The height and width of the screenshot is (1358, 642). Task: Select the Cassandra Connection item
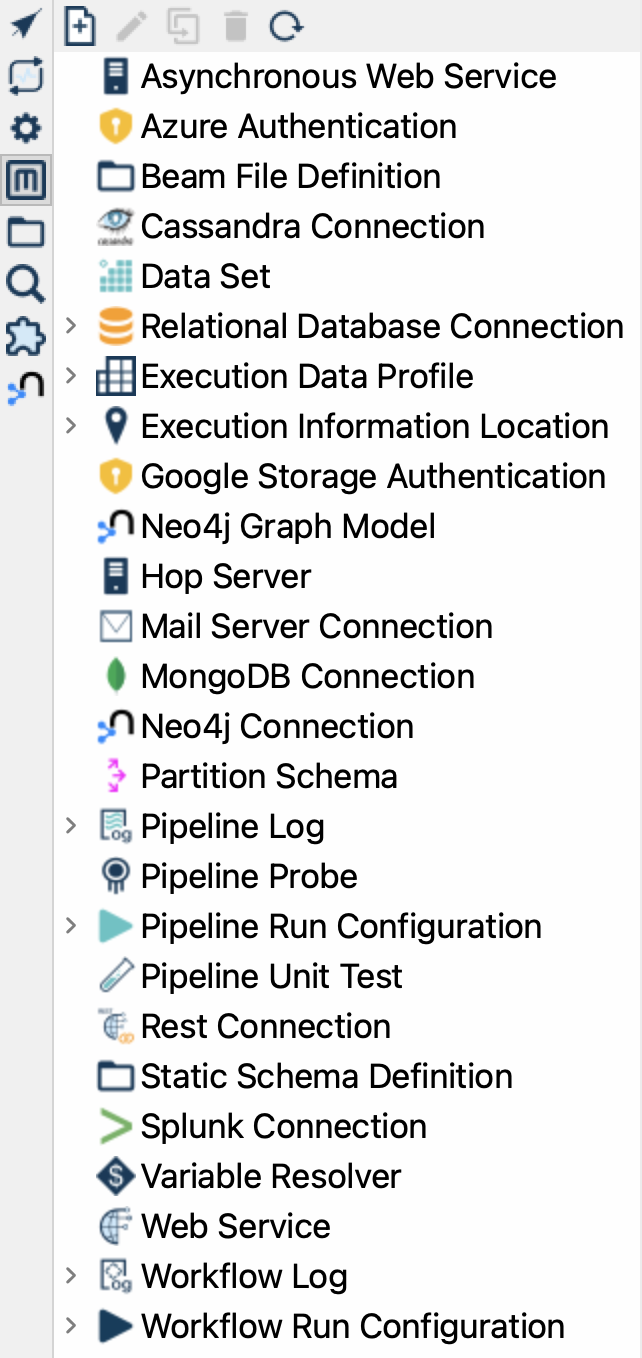pyautogui.click(x=312, y=226)
